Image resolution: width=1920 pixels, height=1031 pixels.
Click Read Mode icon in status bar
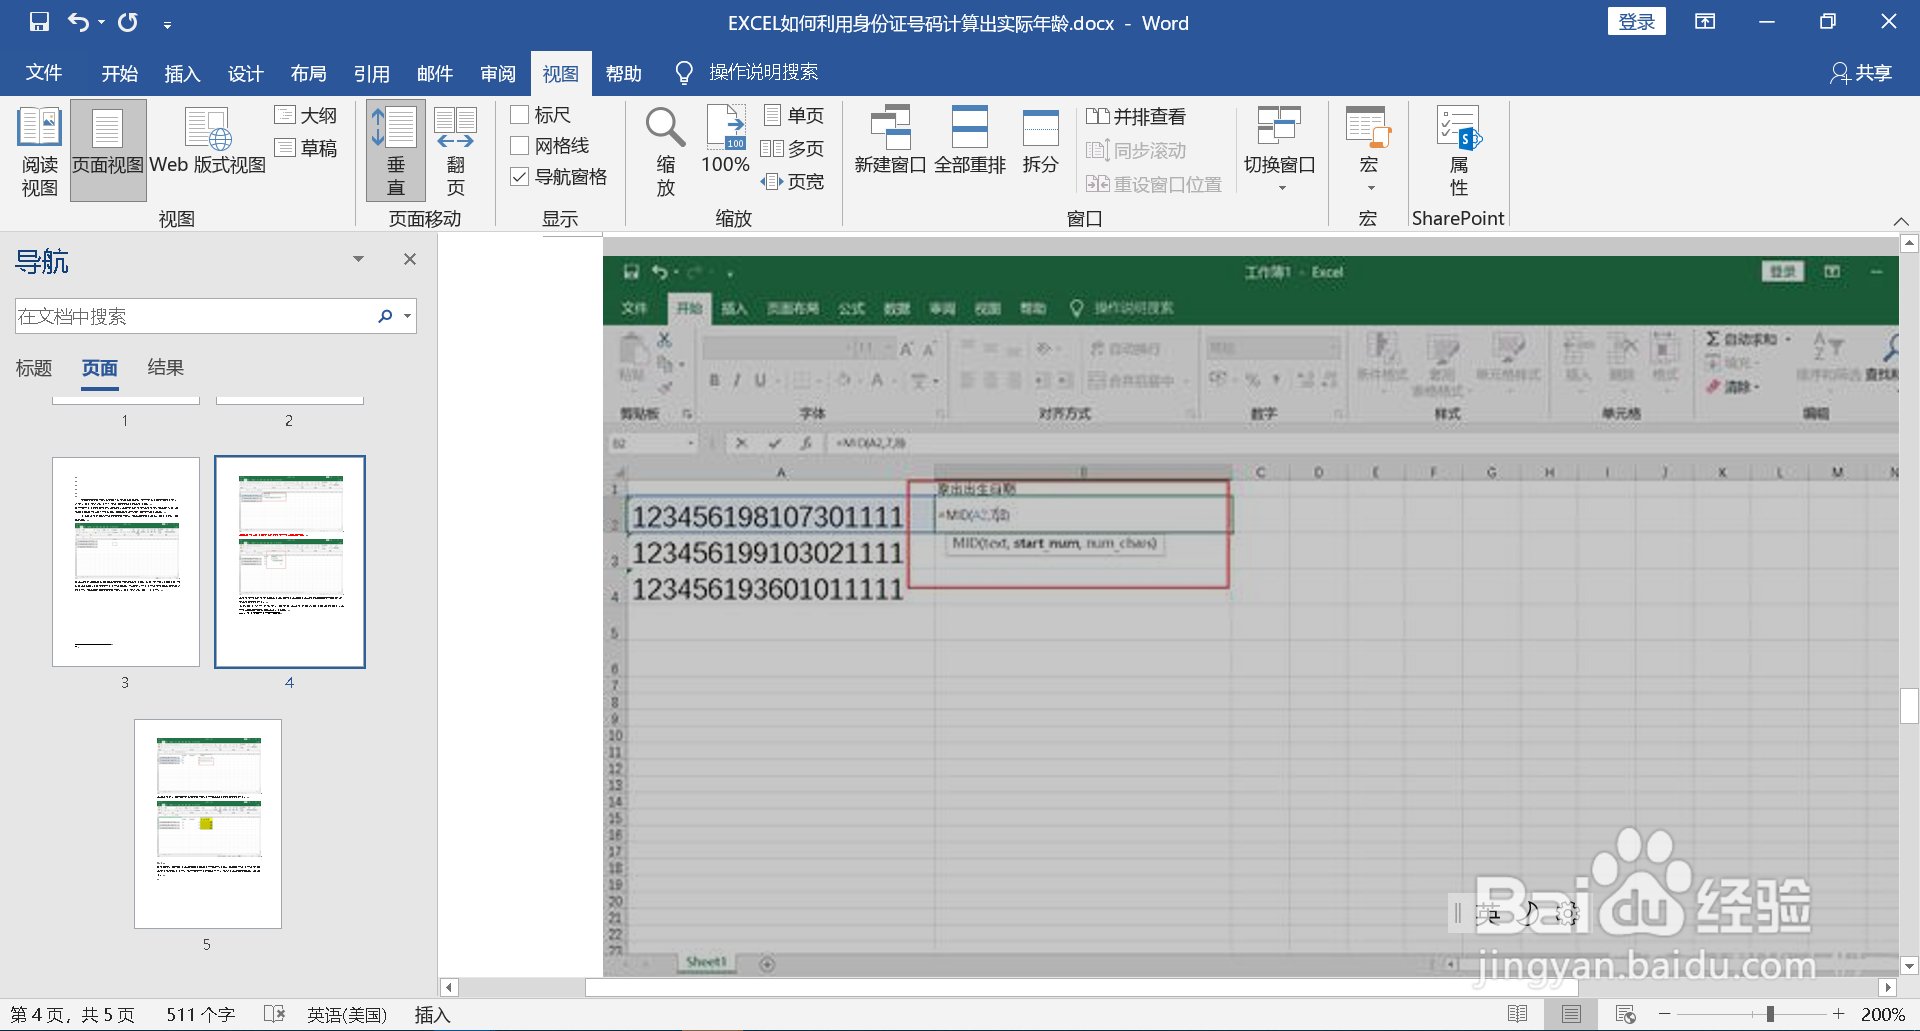[x=1517, y=1014]
